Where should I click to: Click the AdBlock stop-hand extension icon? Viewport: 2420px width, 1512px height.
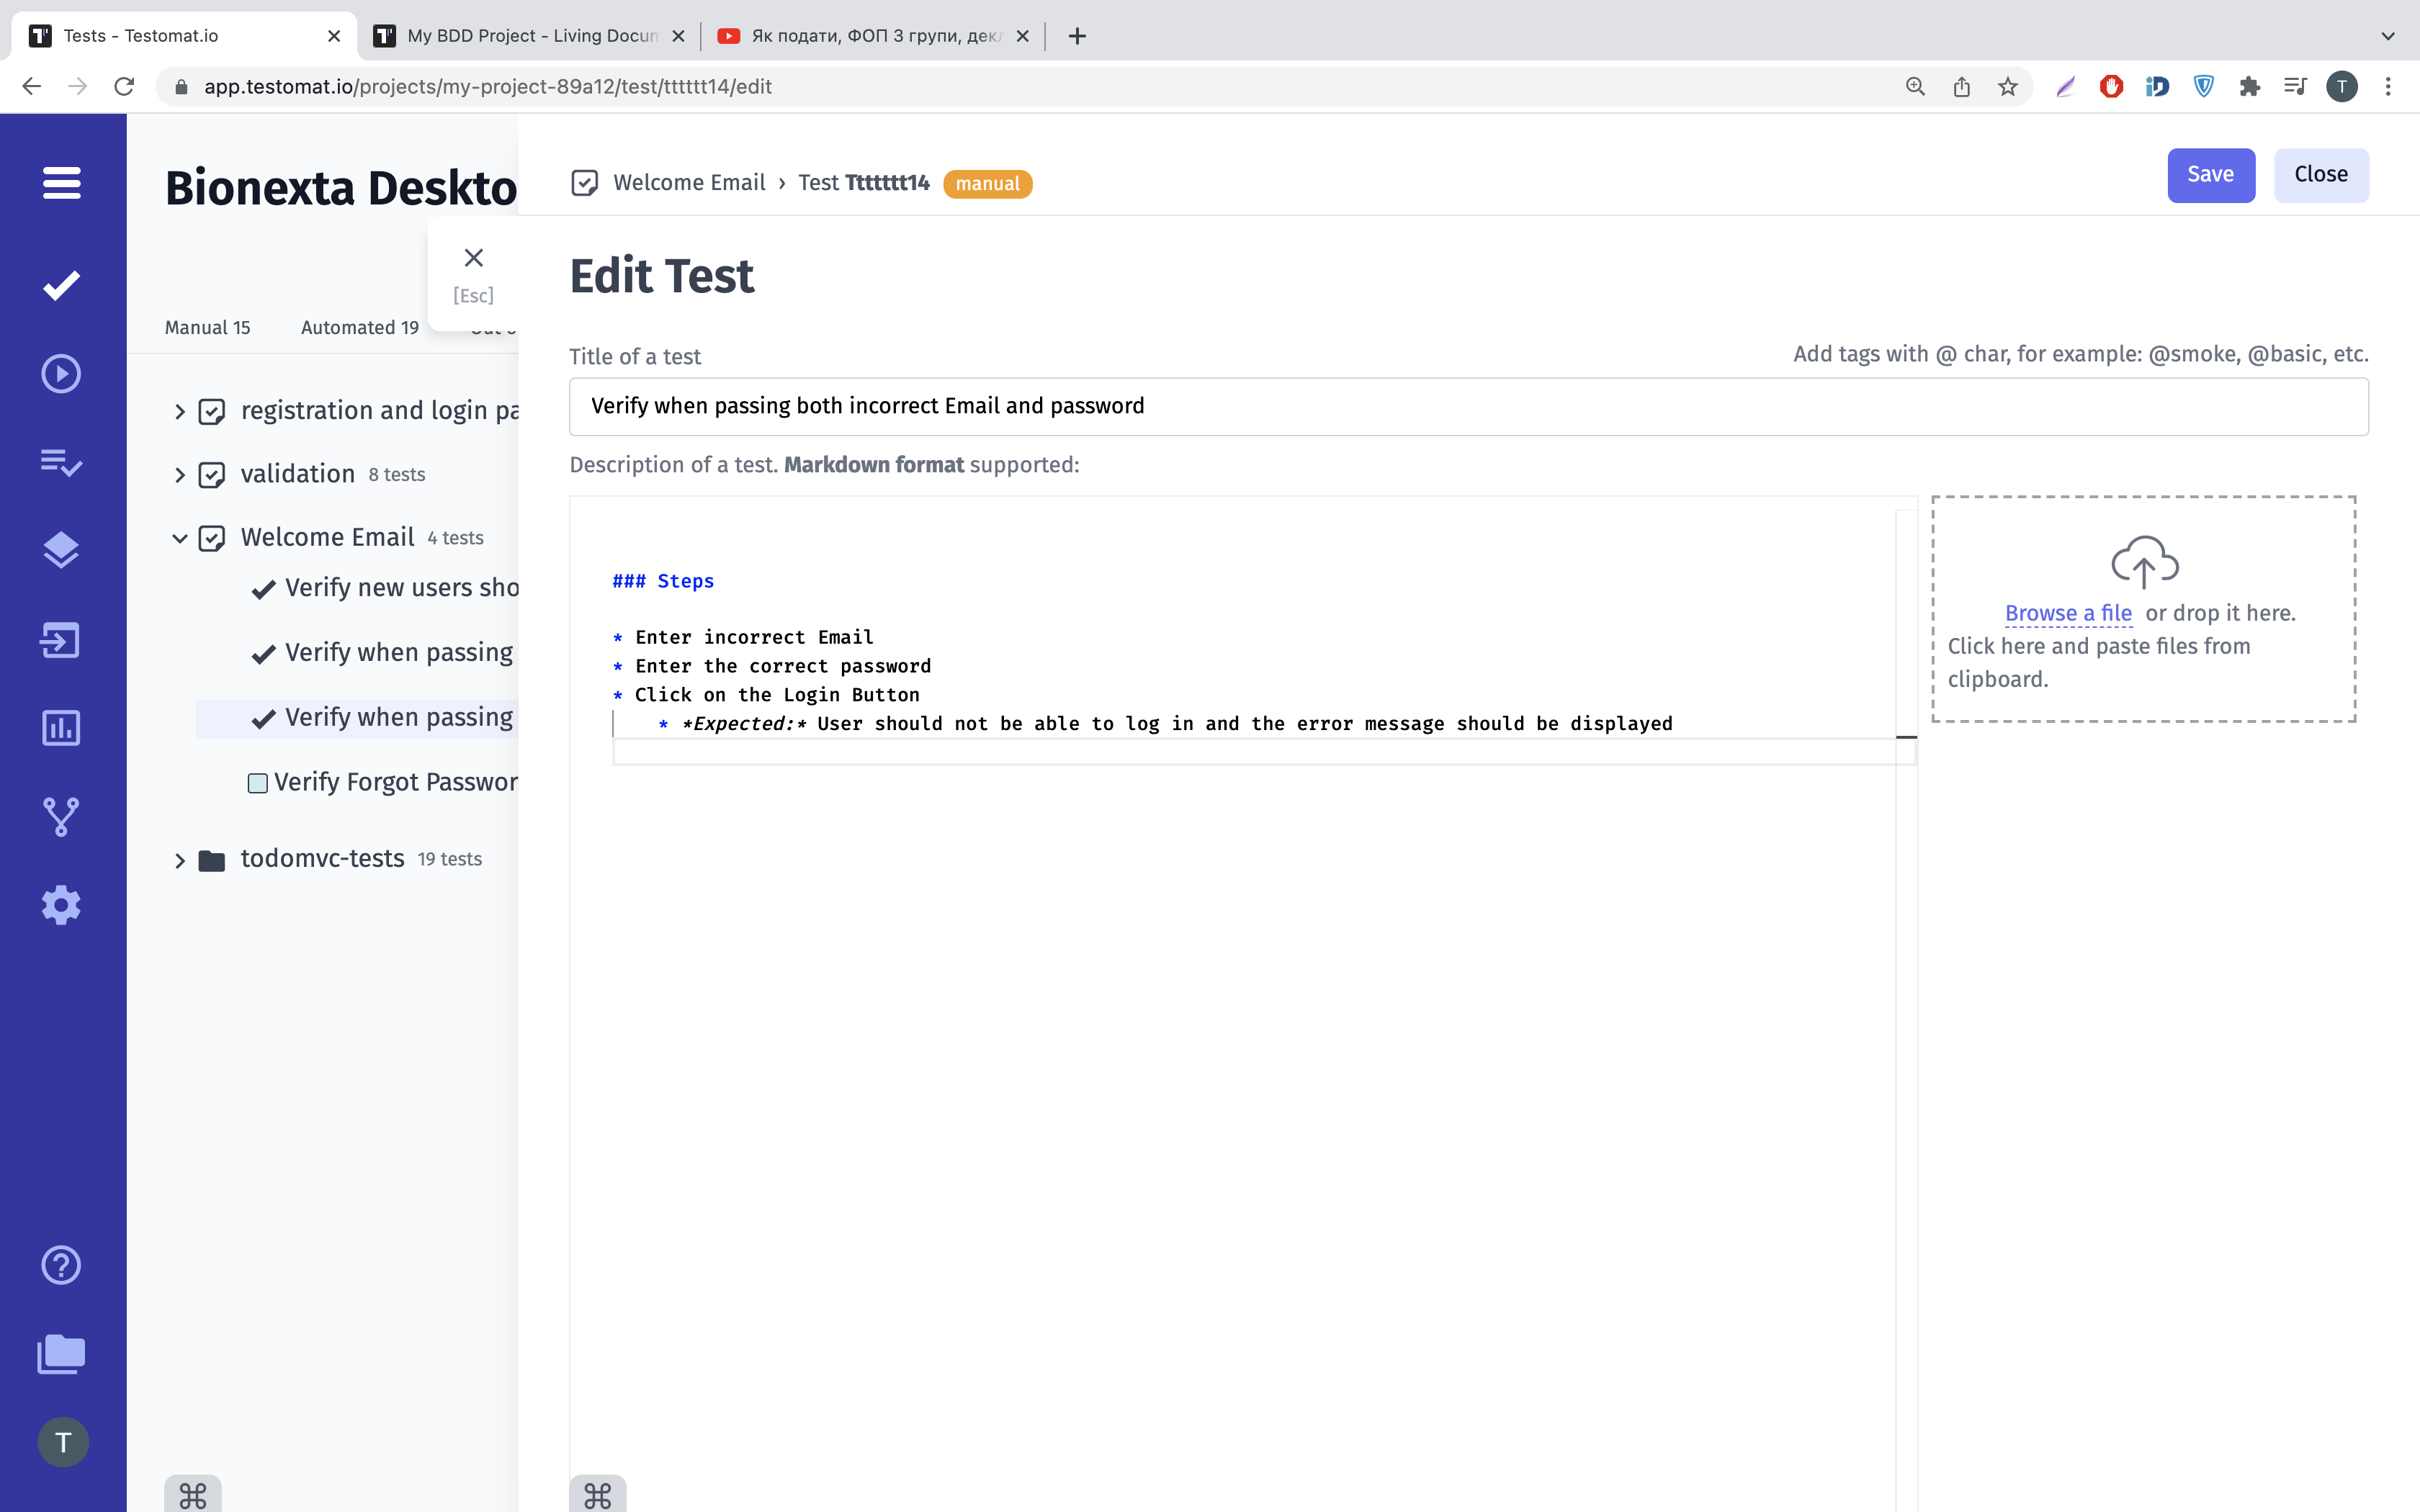(x=2110, y=86)
